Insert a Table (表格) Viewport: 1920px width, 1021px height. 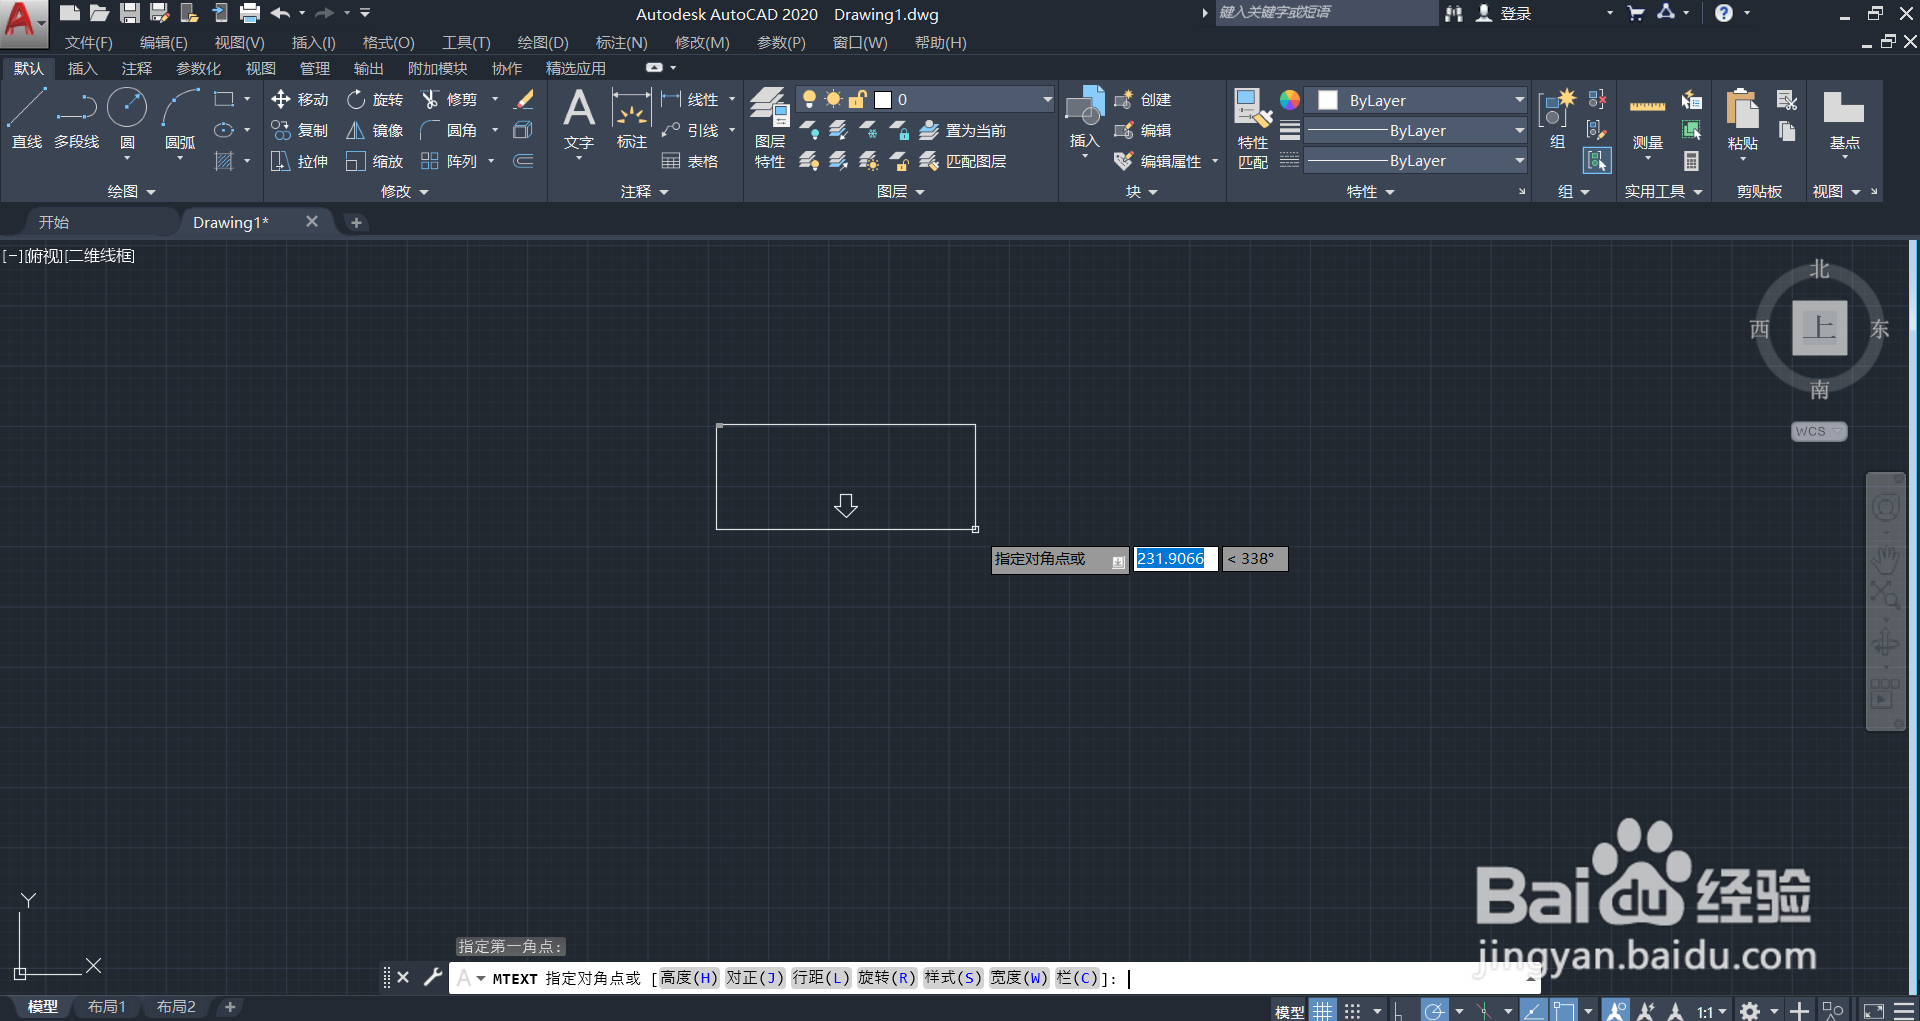690,161
